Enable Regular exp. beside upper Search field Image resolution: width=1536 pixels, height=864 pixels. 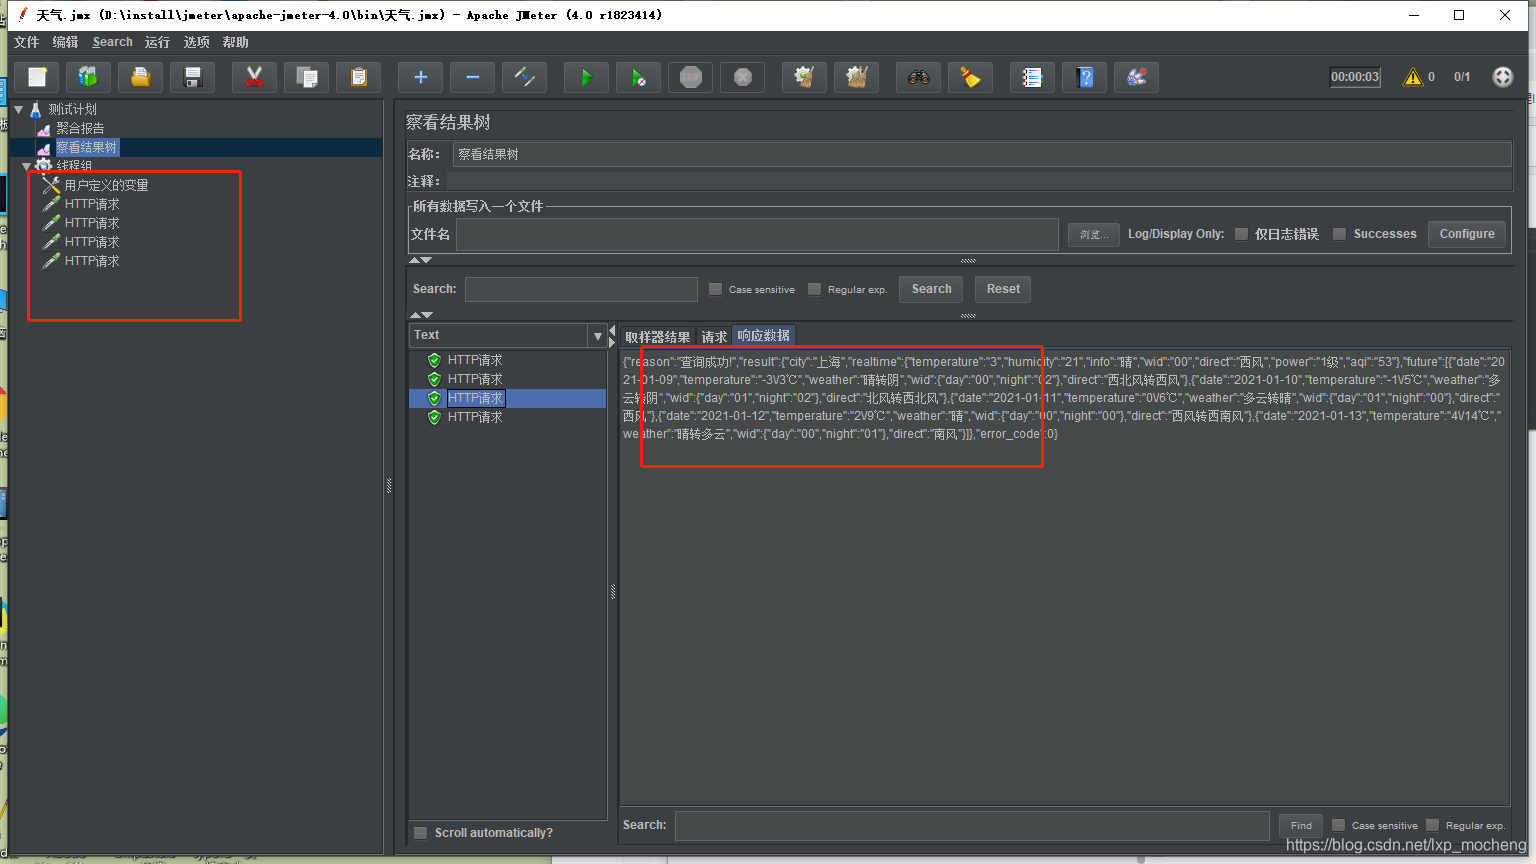(814, 289)
